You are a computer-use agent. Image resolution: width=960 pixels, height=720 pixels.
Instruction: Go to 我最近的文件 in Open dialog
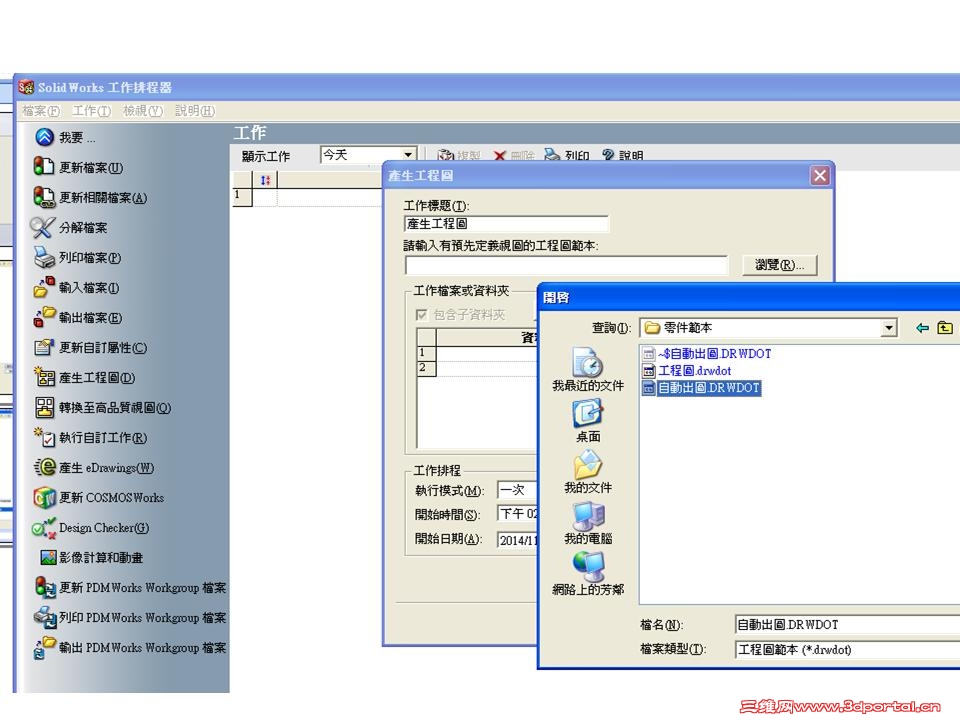pos(588,362)
